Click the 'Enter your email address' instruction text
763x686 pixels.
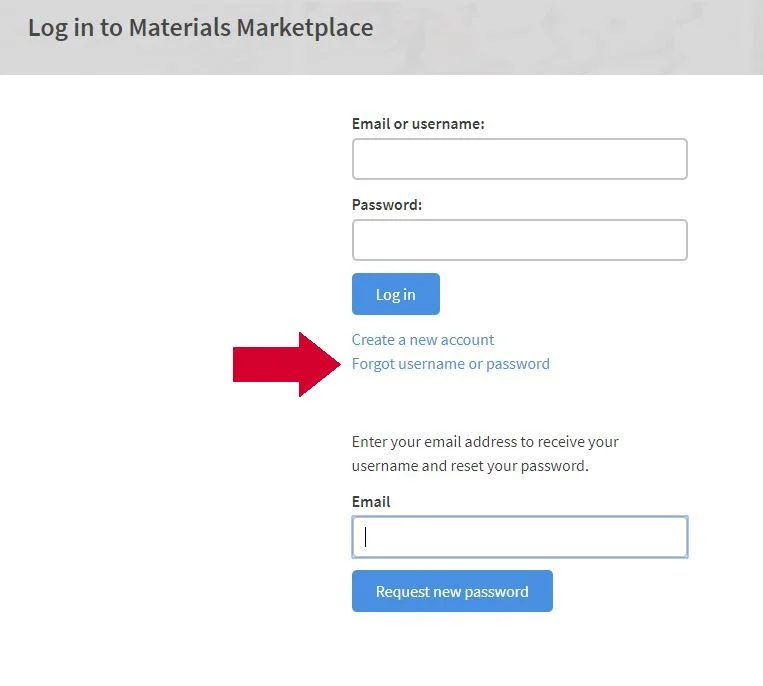(485, 453)
